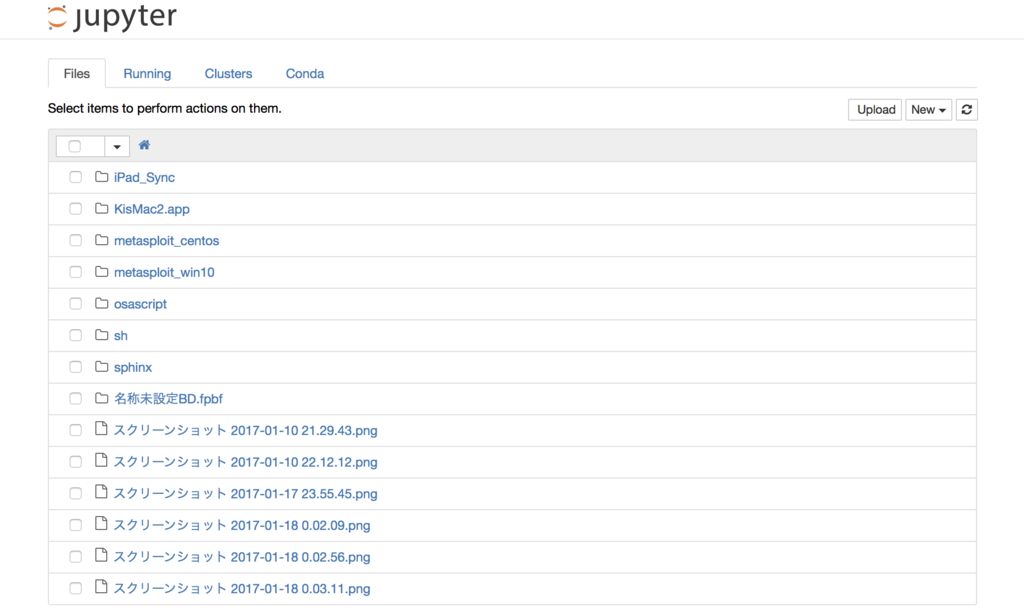Click the Jupyter logo
This screenshot has height=614, width=1024.
click(112, 17)
